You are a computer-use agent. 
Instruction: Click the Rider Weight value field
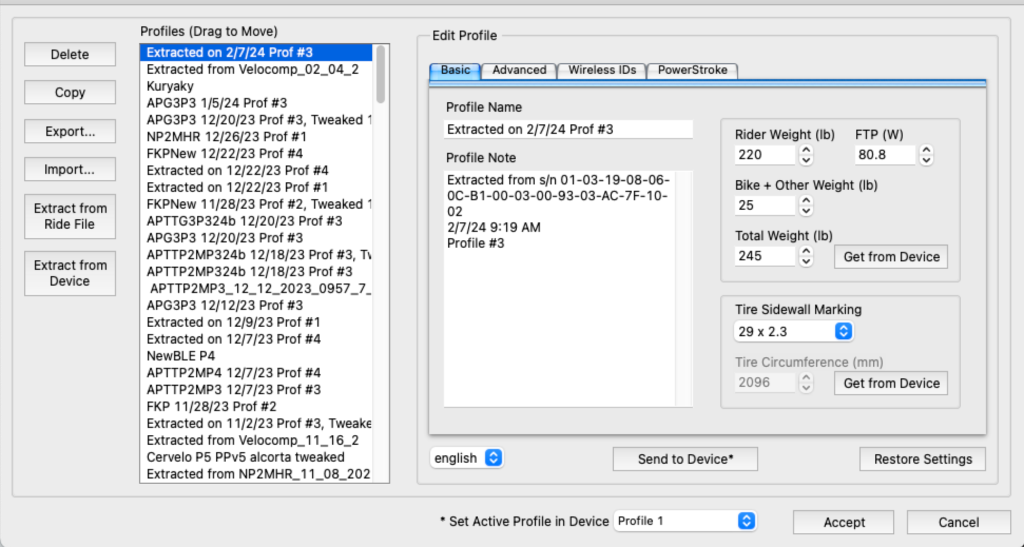point(765,155)
